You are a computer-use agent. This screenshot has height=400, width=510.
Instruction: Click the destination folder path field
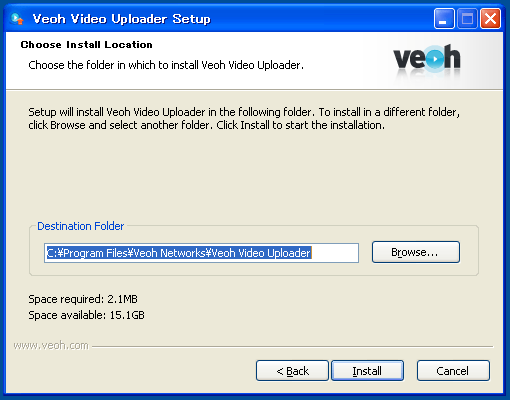pos(201,253)
